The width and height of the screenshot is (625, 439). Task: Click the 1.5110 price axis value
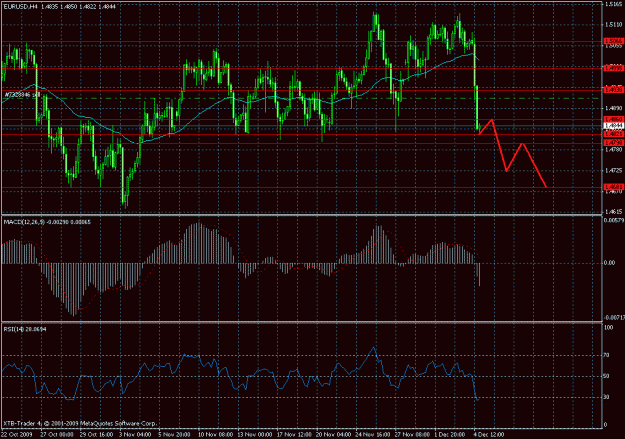(614, 25)
